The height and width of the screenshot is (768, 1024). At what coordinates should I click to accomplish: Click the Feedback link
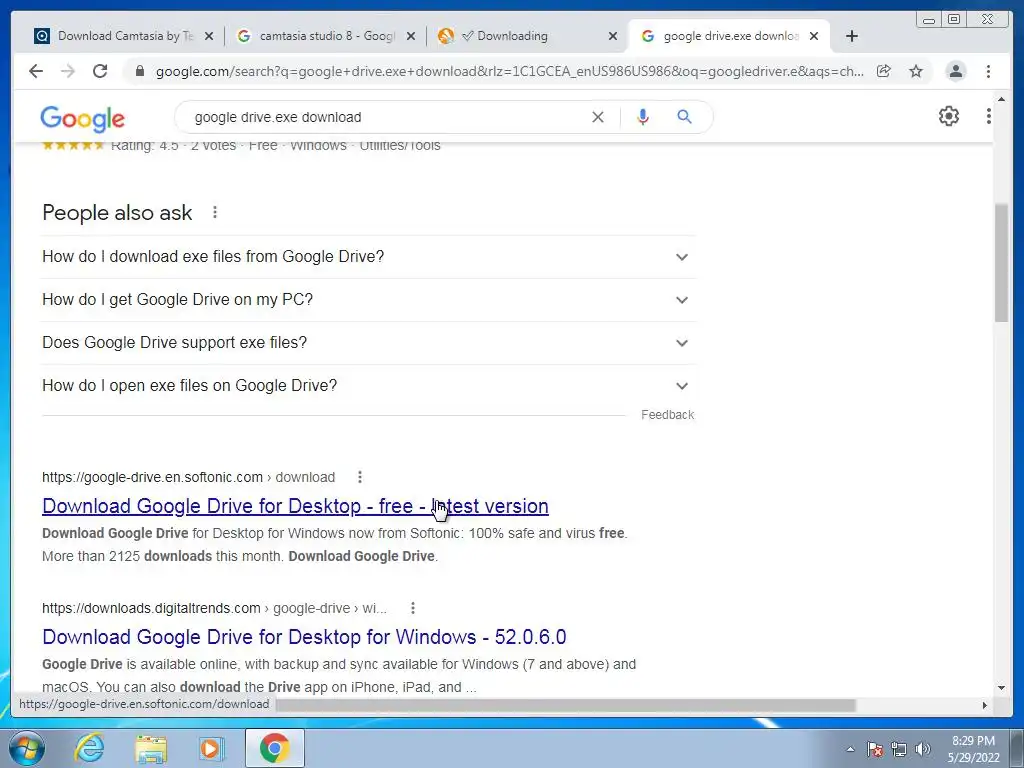click(x=667, y=415)
